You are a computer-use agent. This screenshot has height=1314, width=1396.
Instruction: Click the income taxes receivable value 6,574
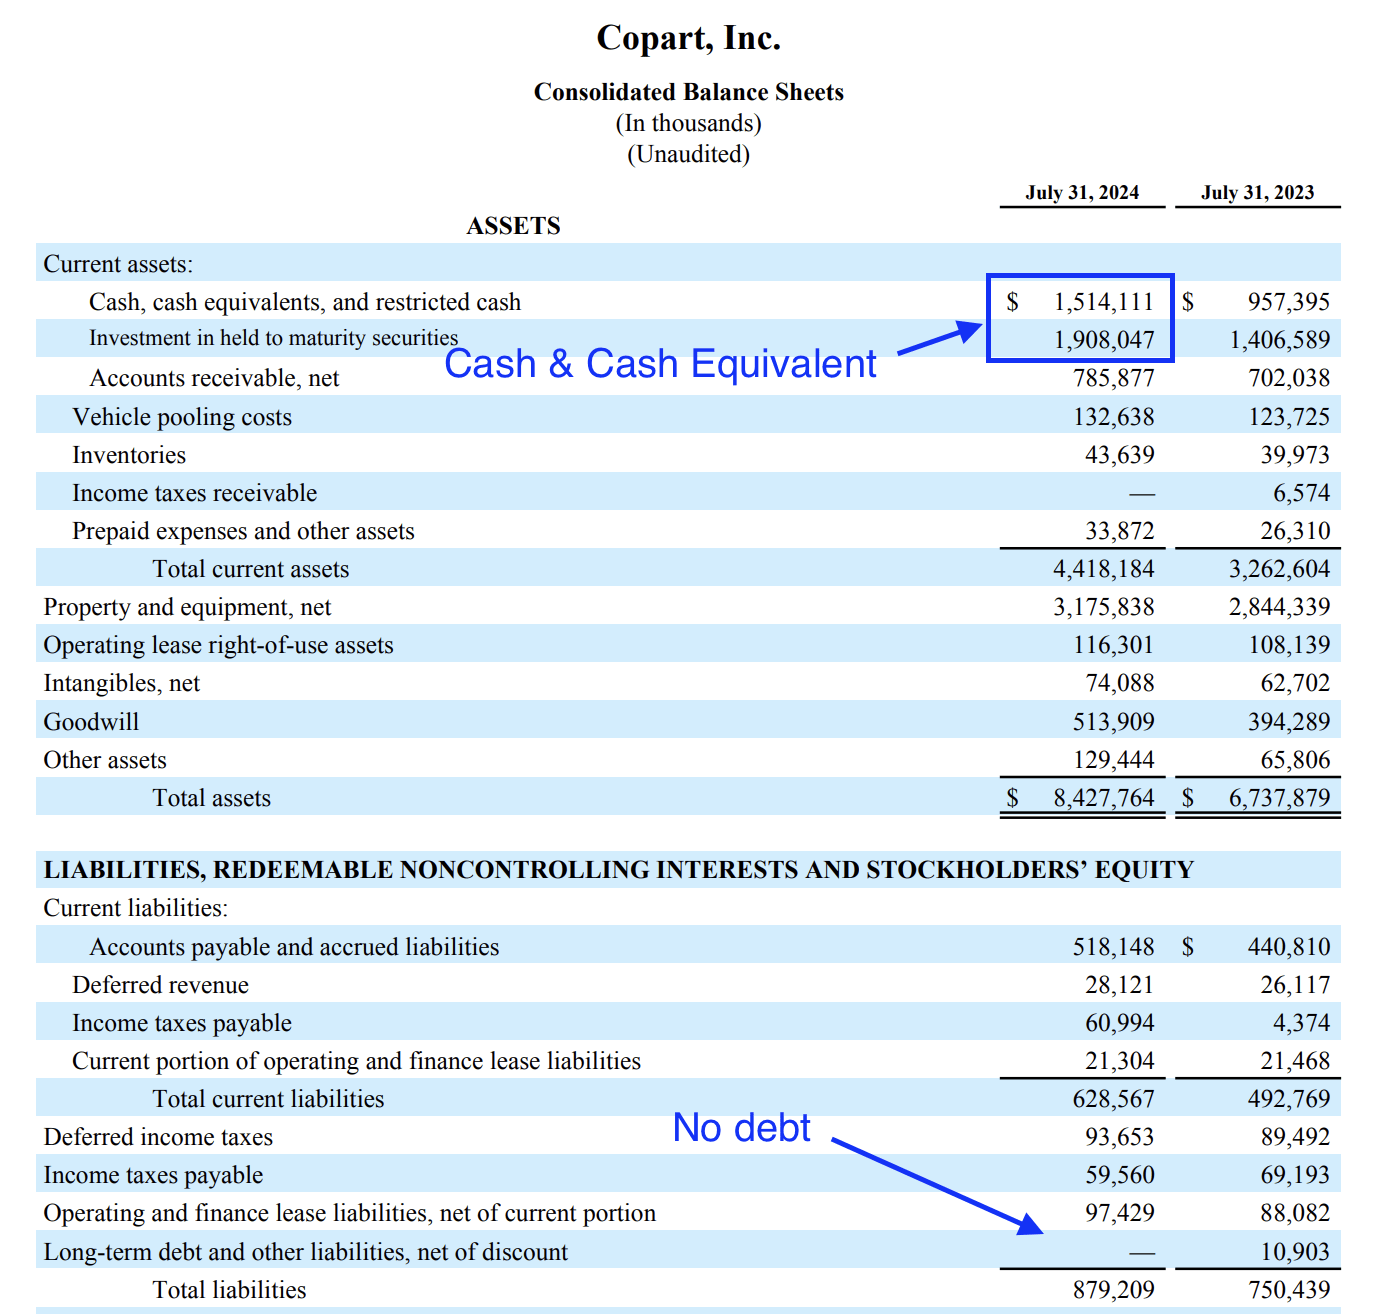[x=1301, y=493]
